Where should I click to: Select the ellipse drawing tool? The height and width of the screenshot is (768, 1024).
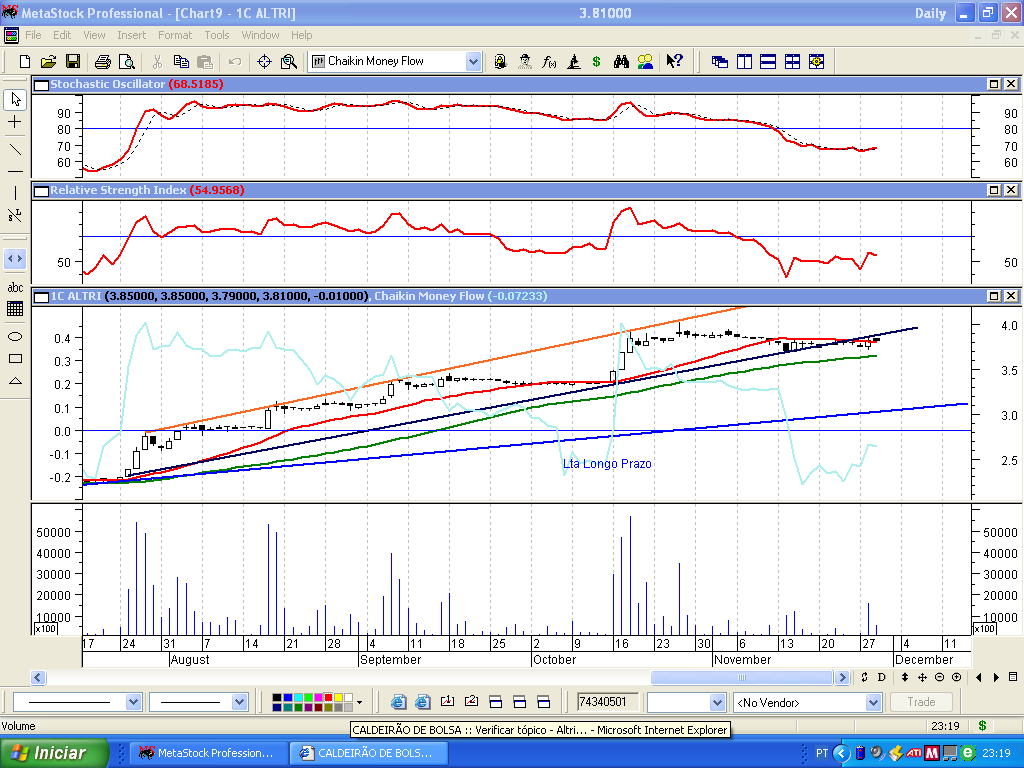[15, 336]
